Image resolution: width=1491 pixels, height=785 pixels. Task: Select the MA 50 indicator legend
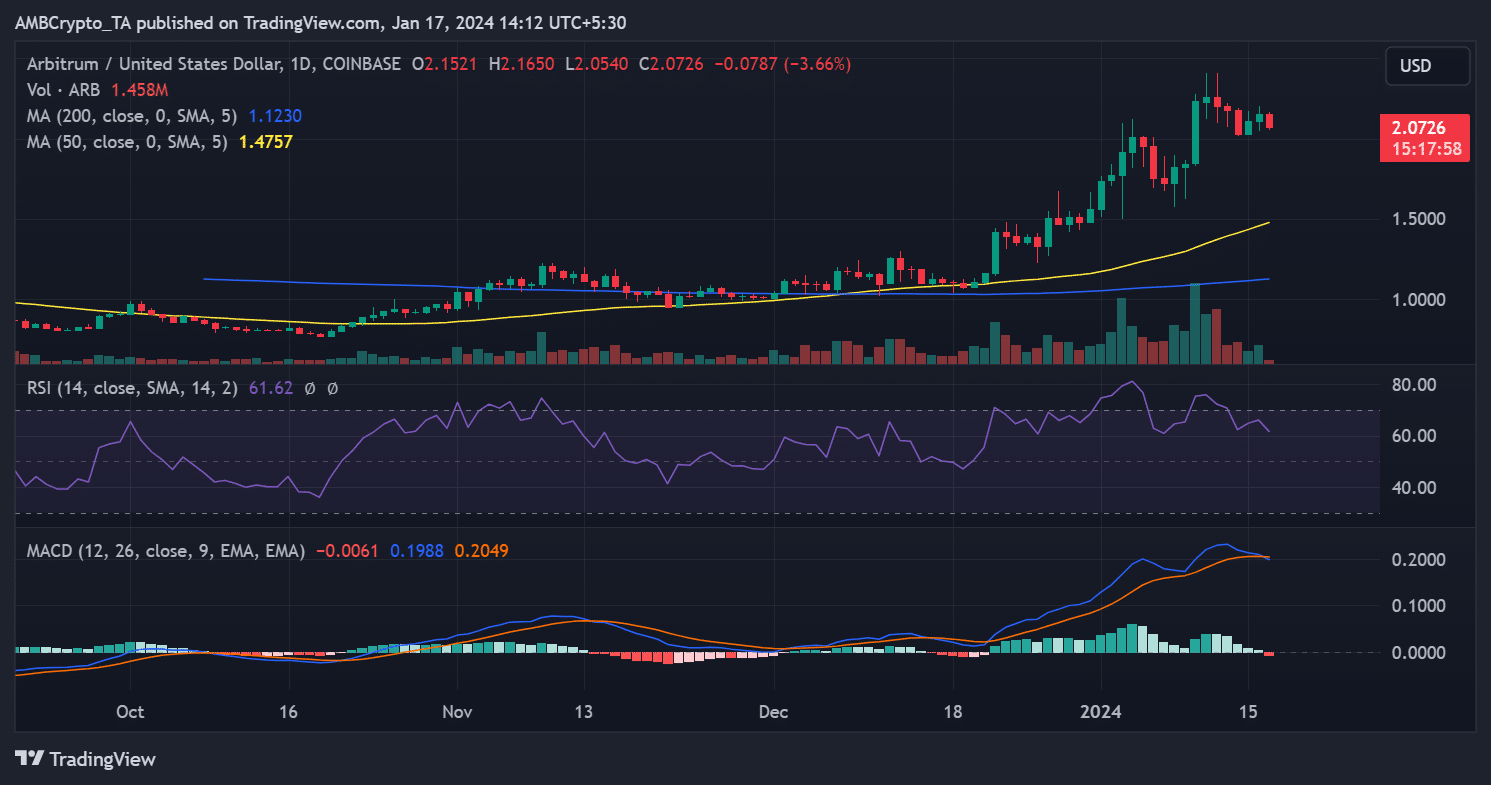pos(123,142)
